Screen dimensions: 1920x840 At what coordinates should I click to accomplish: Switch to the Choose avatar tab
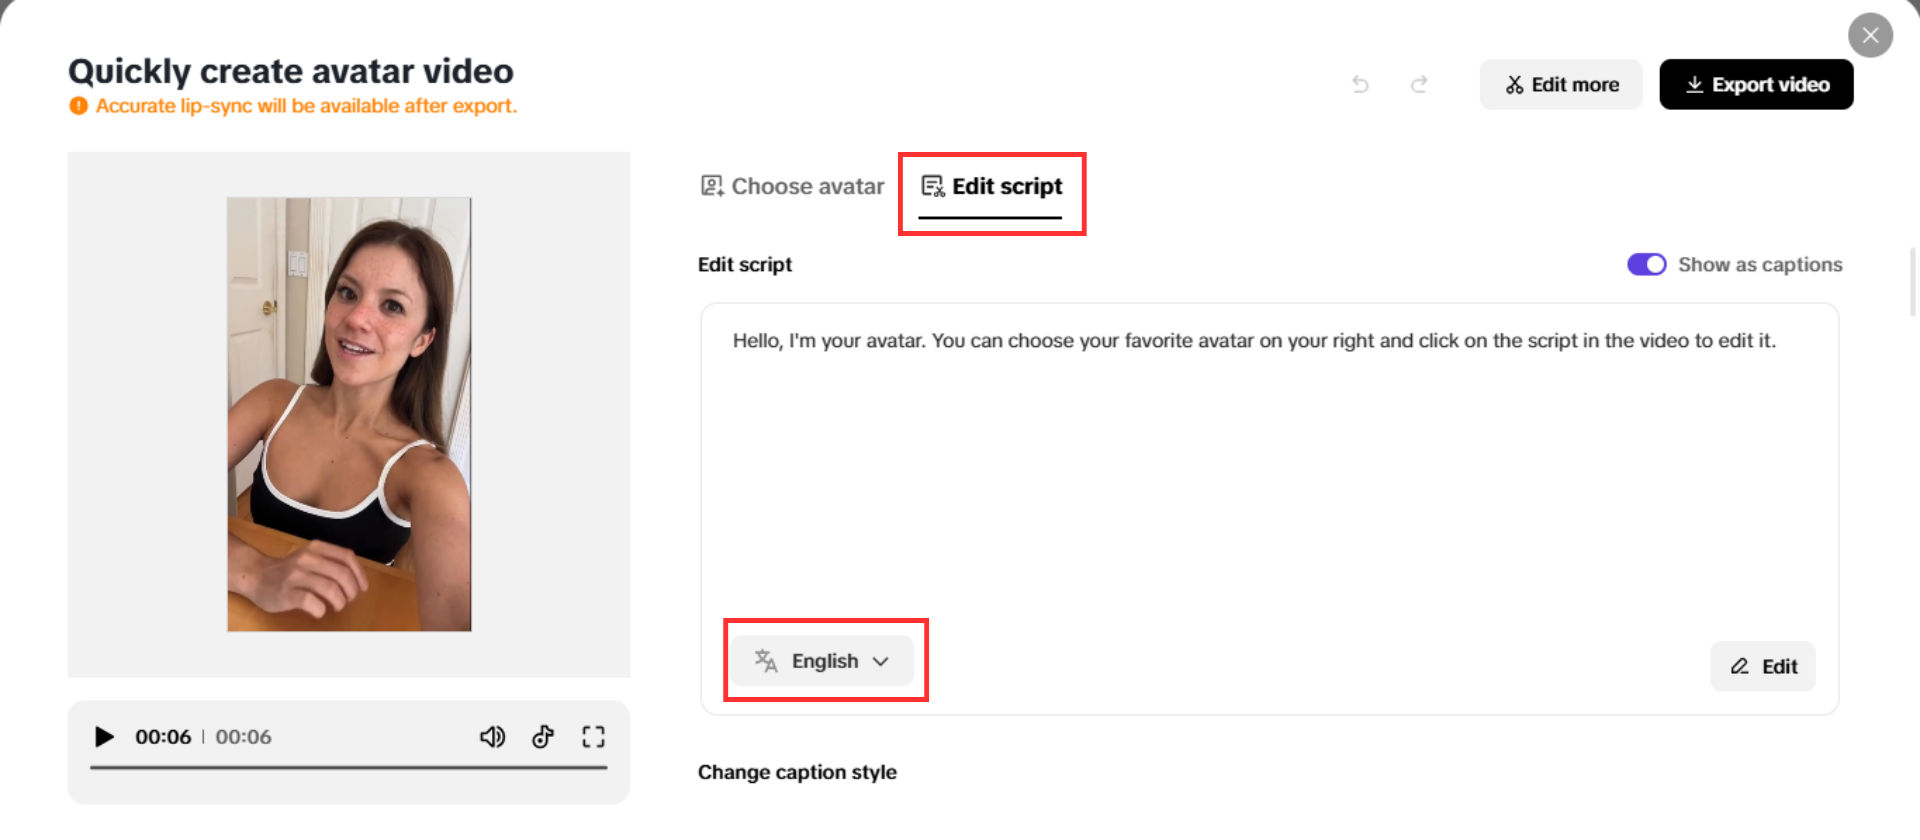tap(793, 187)
